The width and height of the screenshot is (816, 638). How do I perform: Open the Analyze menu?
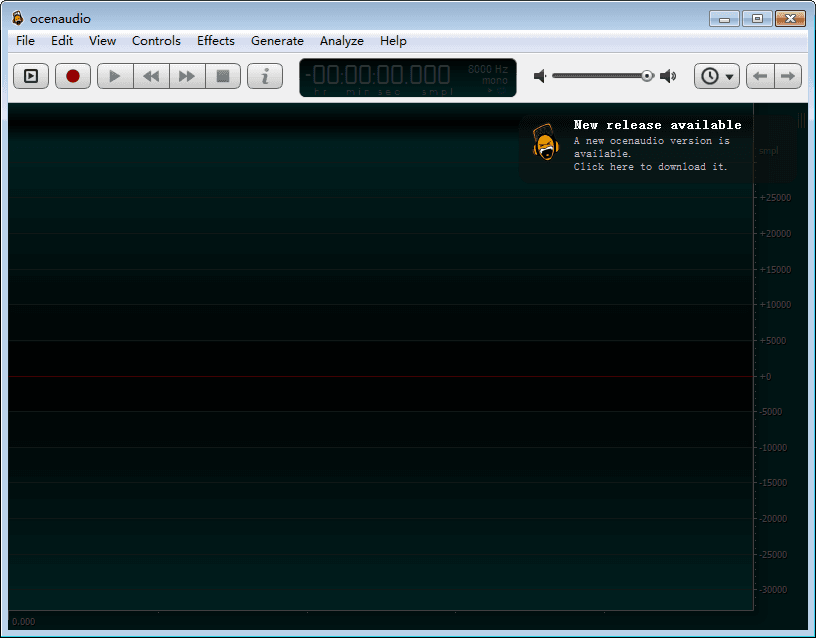point(341,41)
